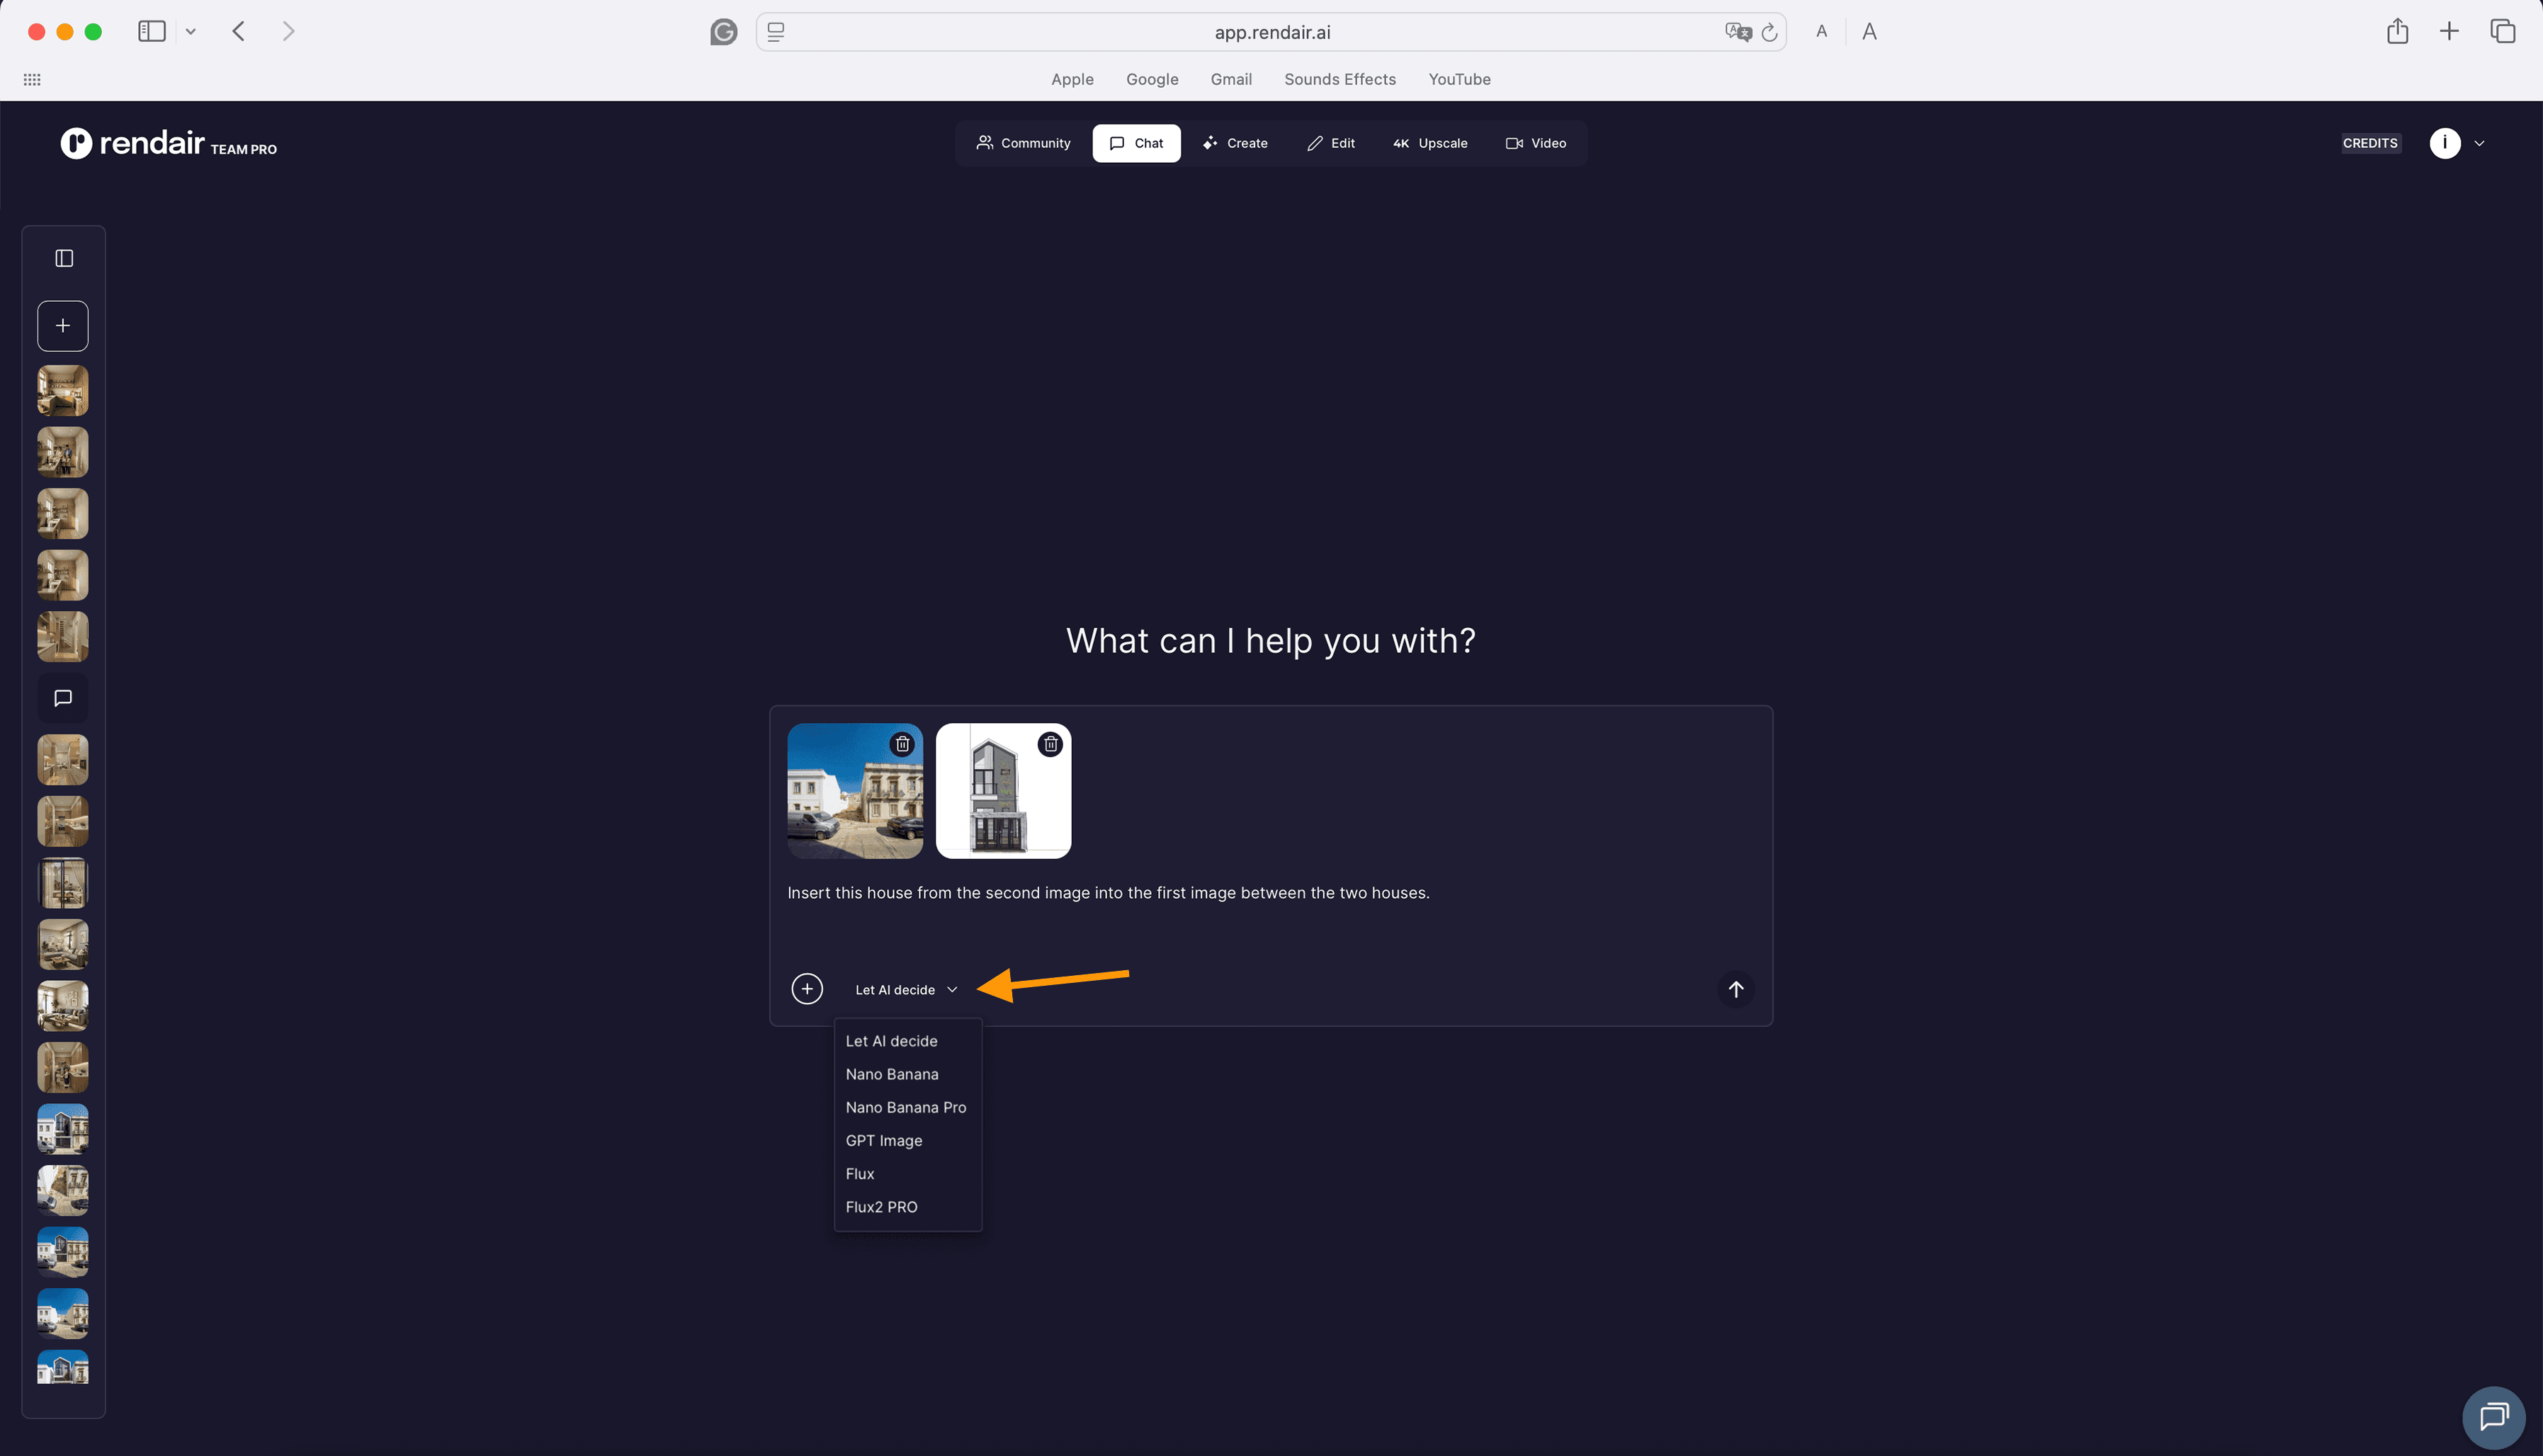2543x1456 pixels.
Task: Select Nano Banana Pro from model list
Action: pos(905,1107)
